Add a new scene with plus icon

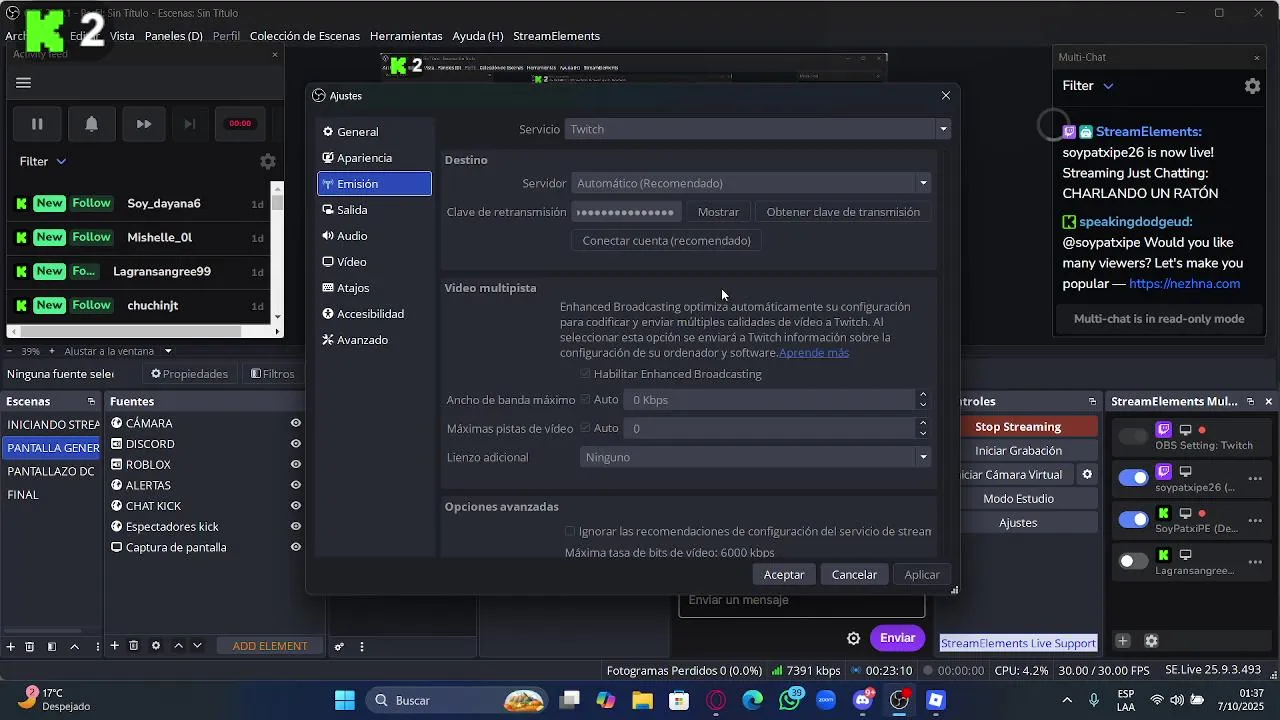[x=10, y=647]
